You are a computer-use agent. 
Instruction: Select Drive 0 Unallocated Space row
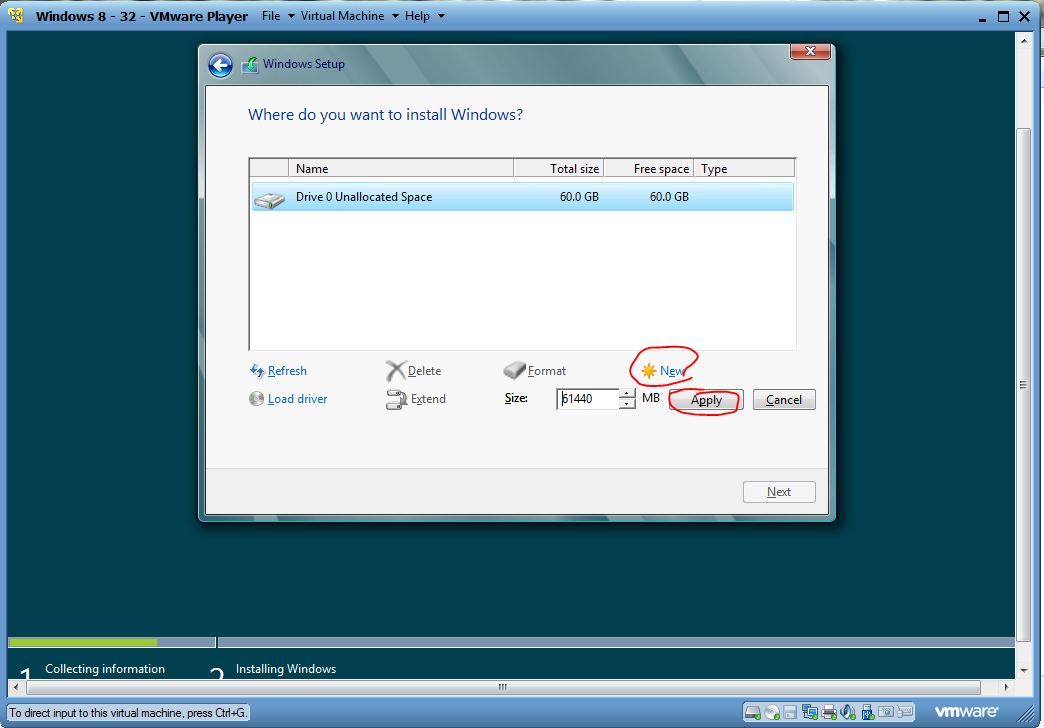523,196
